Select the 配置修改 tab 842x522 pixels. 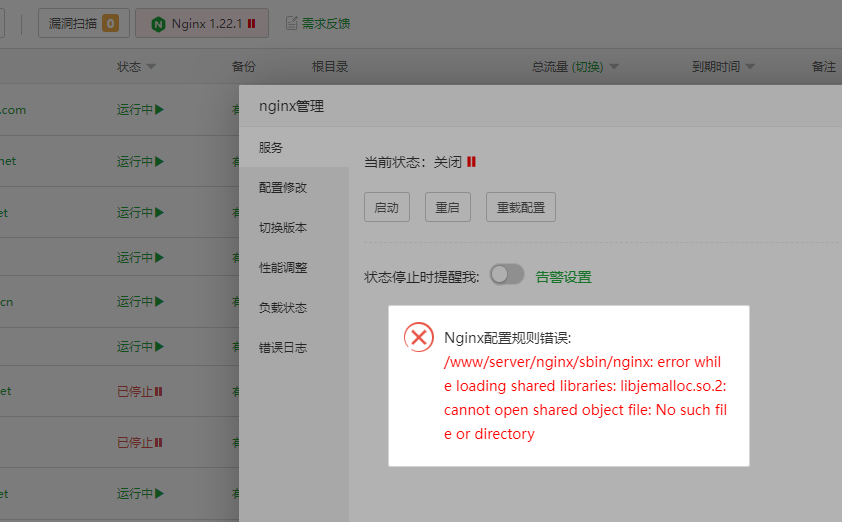point(294,187)
